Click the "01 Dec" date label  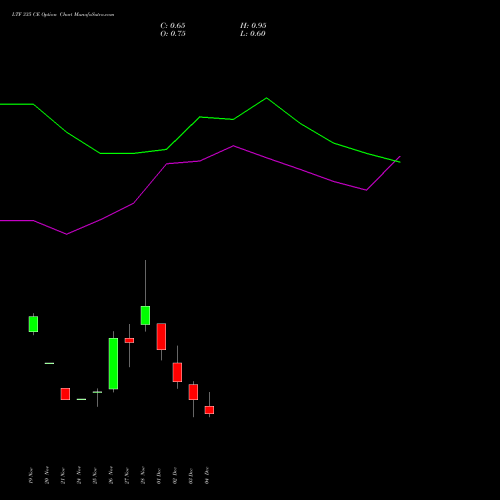pyautogui.click(x=159, y=476)
